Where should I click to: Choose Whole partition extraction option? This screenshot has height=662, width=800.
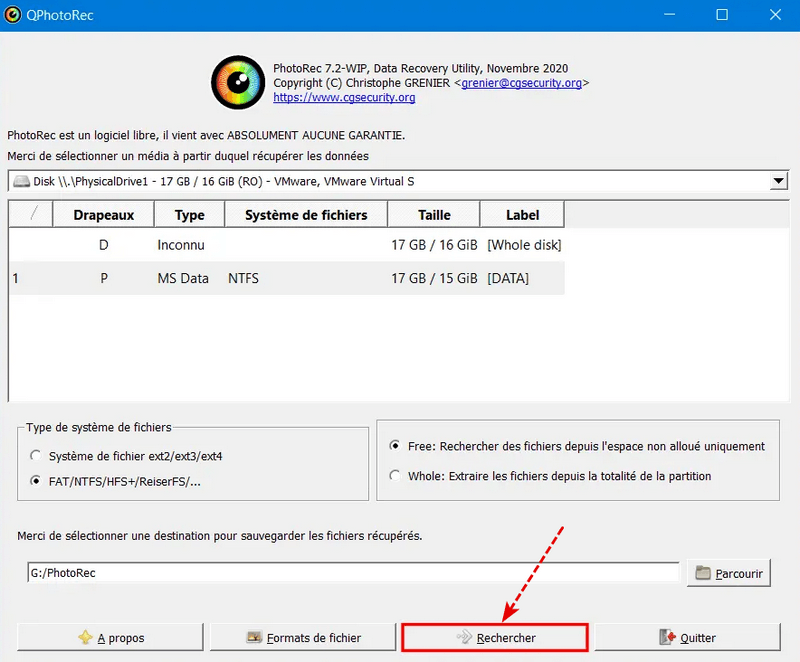(395, 476)
